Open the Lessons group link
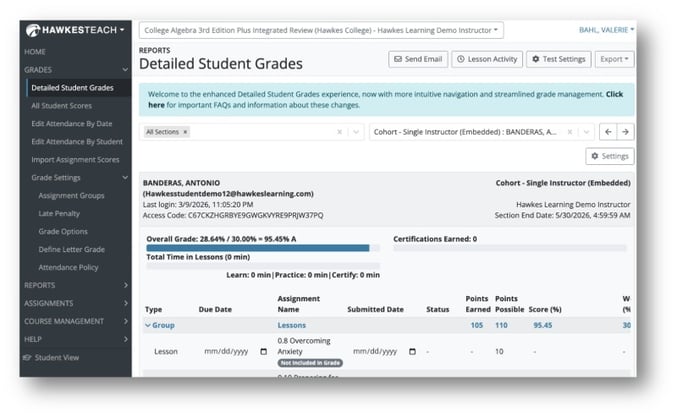 tap(291, 325)
